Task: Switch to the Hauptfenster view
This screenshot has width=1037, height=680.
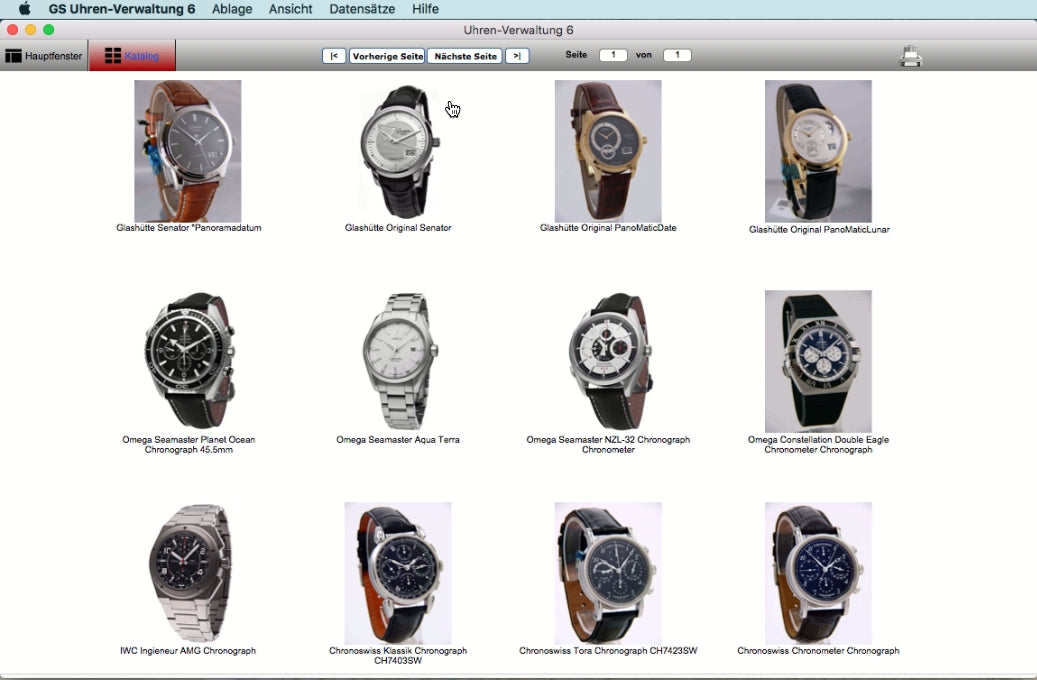Action: tap(44, 56)
